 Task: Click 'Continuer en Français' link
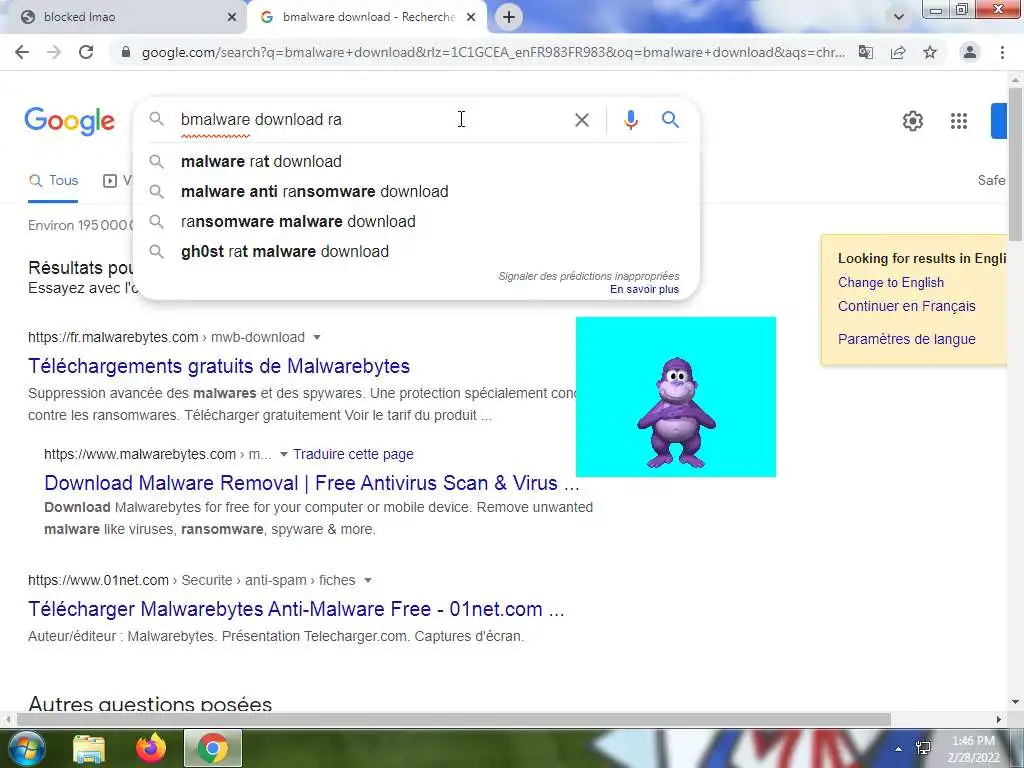click(906, 306)
